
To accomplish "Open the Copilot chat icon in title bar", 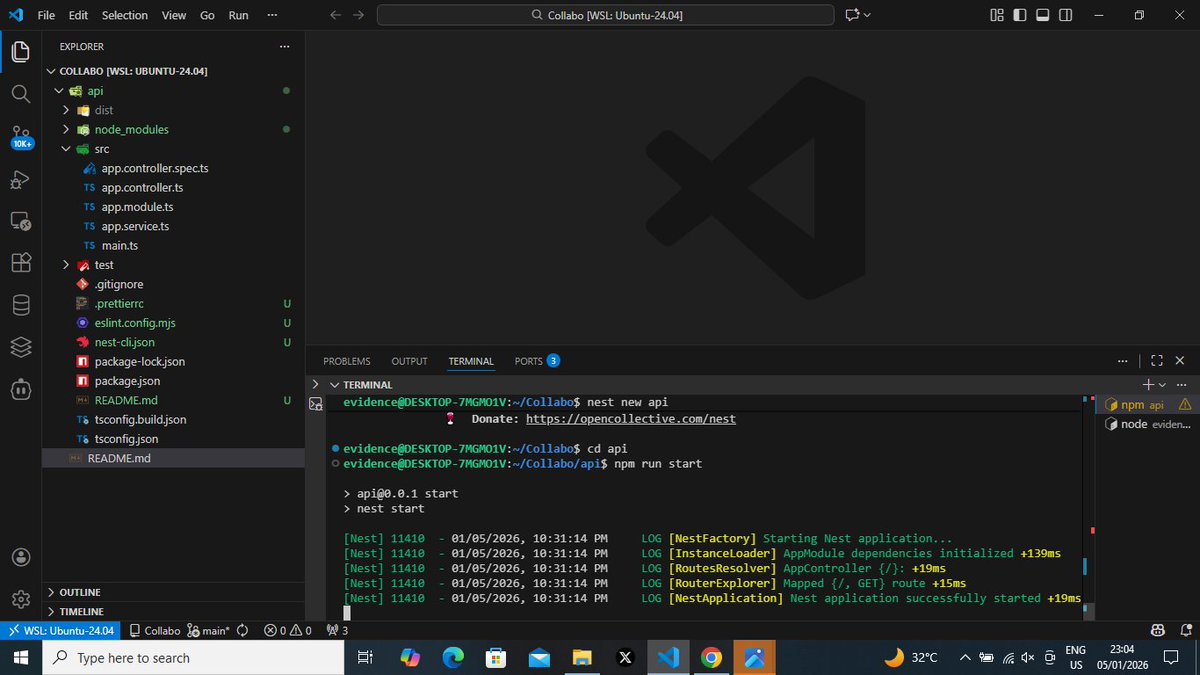I will coord(852,15).
